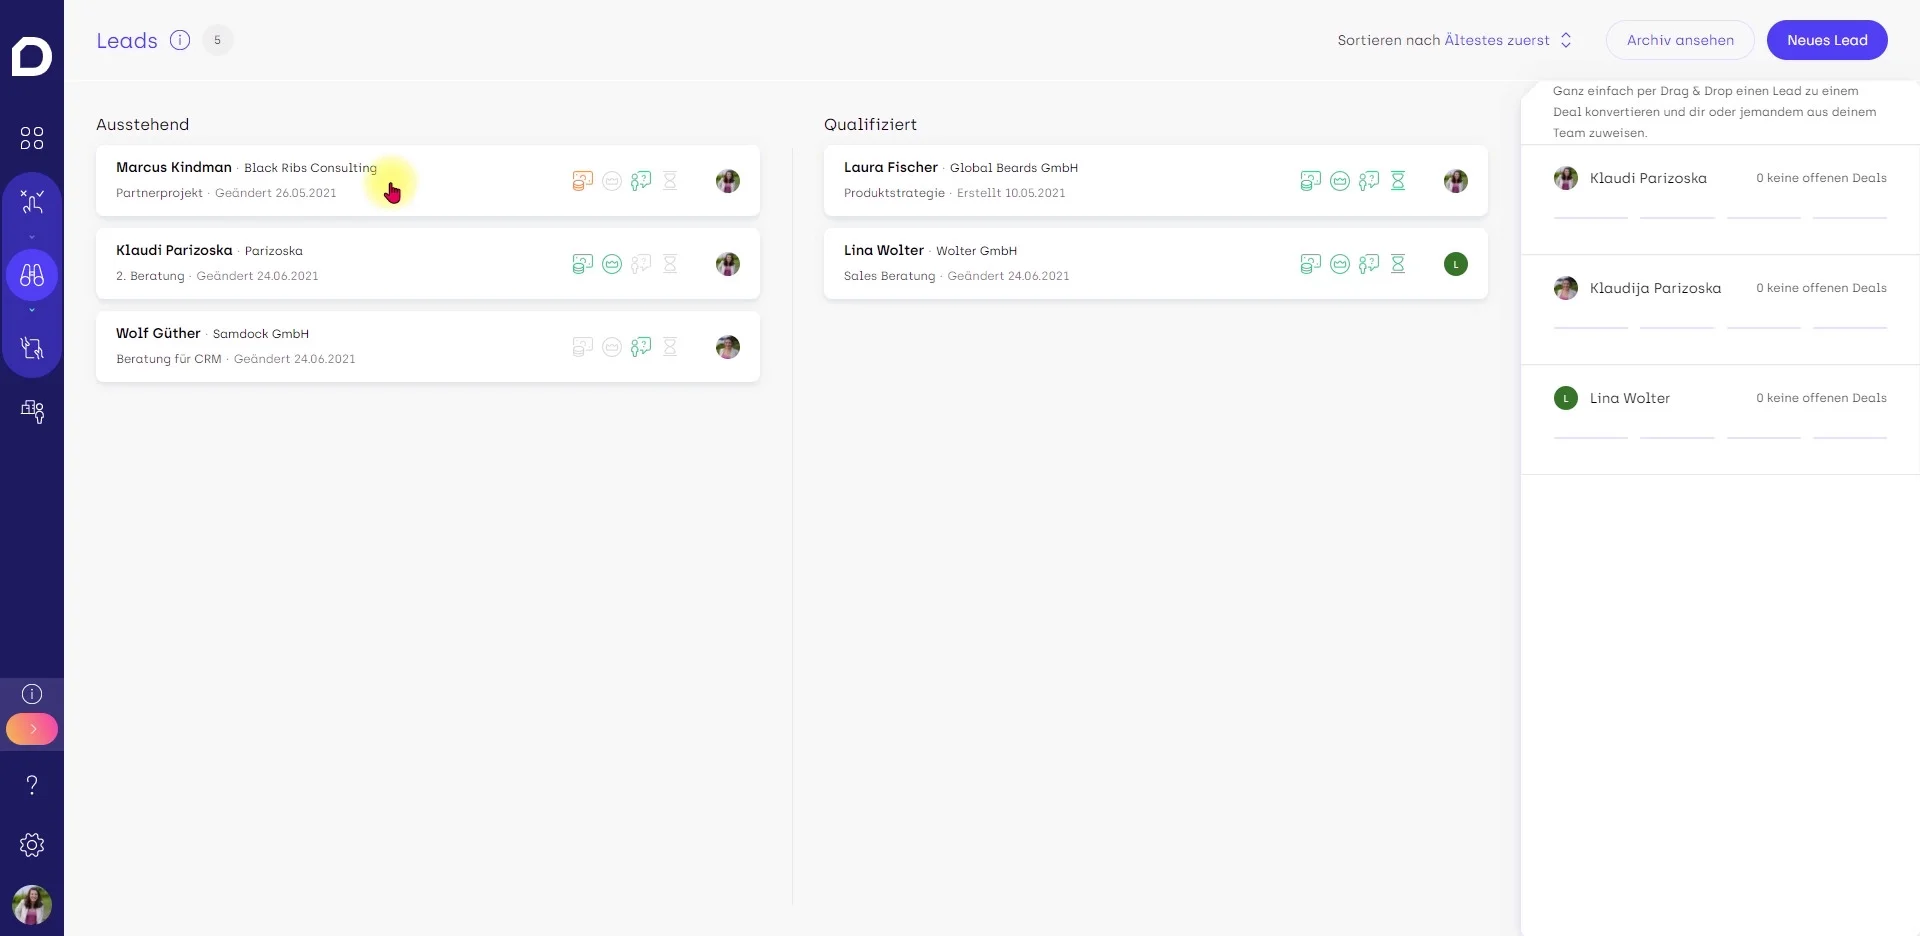The height and width of the screenshot is (936, 1920).
Task: Open Marcus Kindman lead card
Action: (428, 181)
